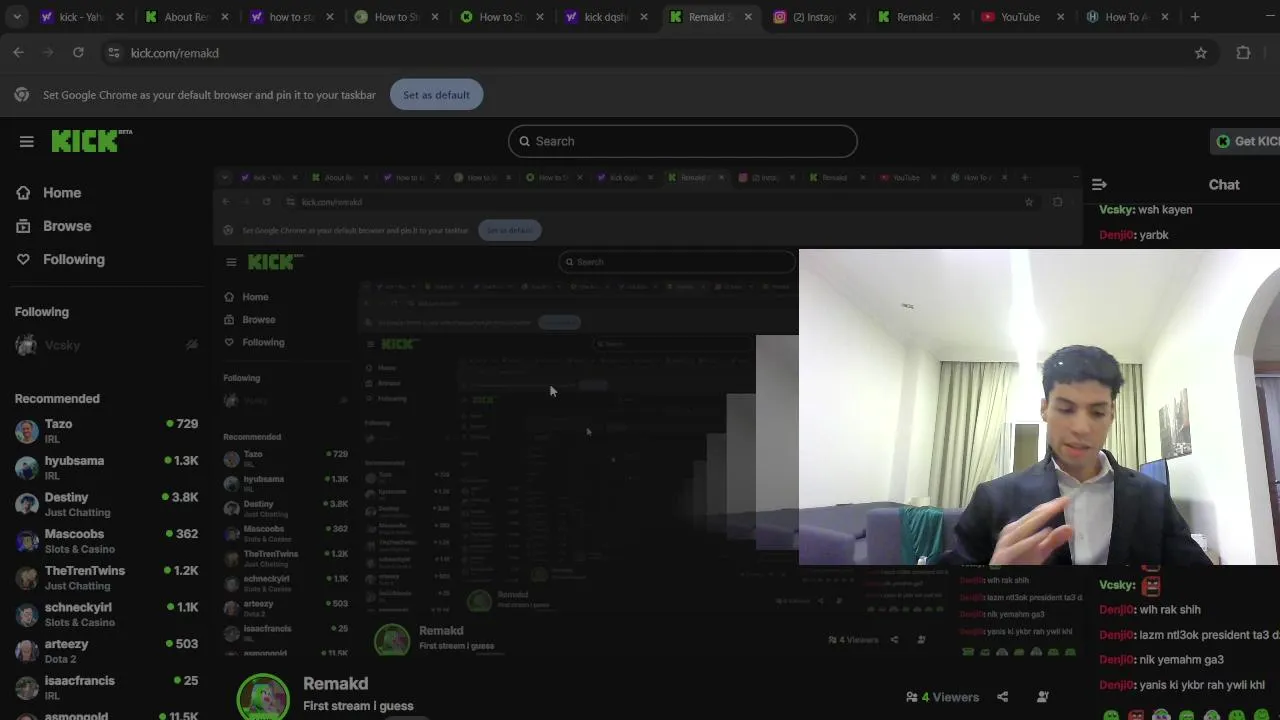Open recommended channel TheTrenTwins
Screen dimensions: 1280x720
coord(106,578)
